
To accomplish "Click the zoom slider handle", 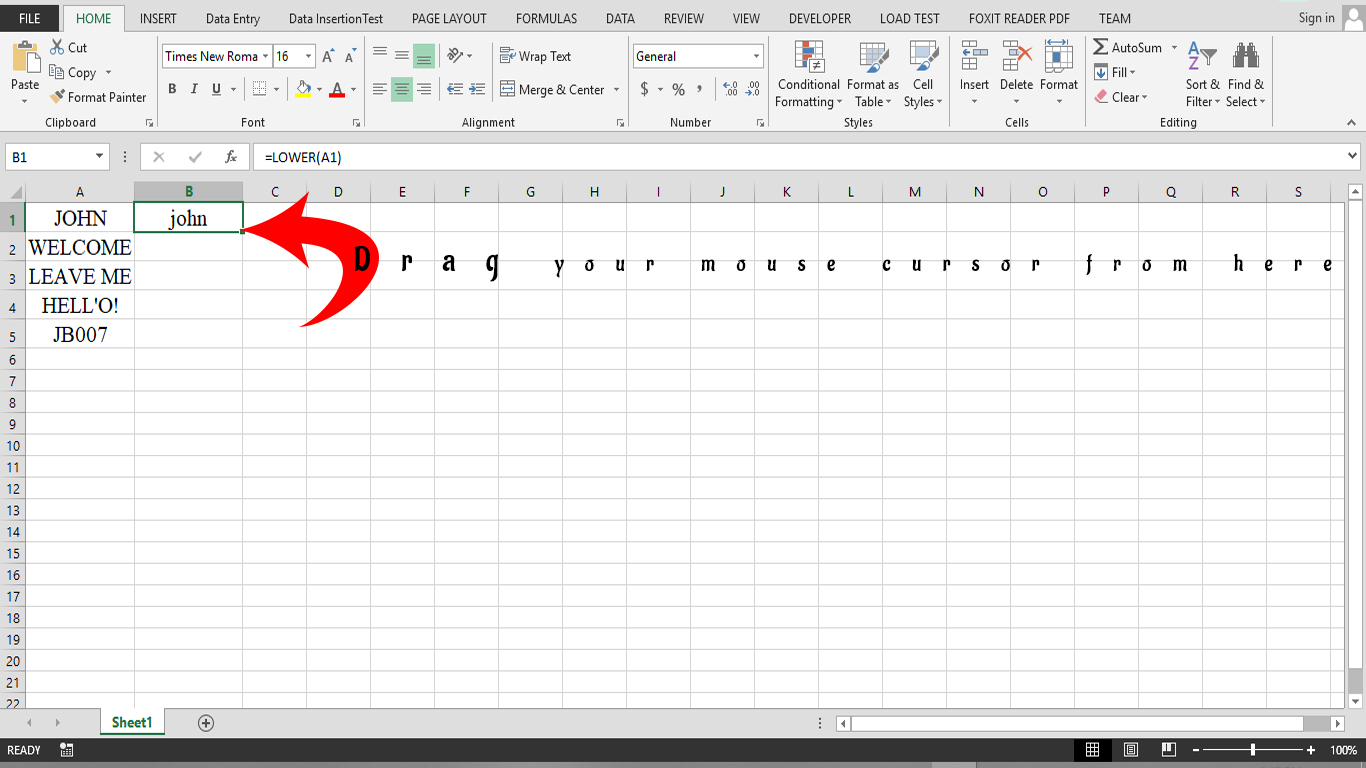I will click(x=1253, y=750).
